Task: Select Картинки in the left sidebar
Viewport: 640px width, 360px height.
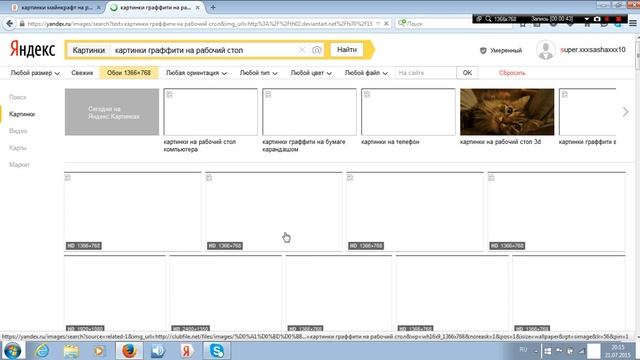Action: [x=22, y=114]
